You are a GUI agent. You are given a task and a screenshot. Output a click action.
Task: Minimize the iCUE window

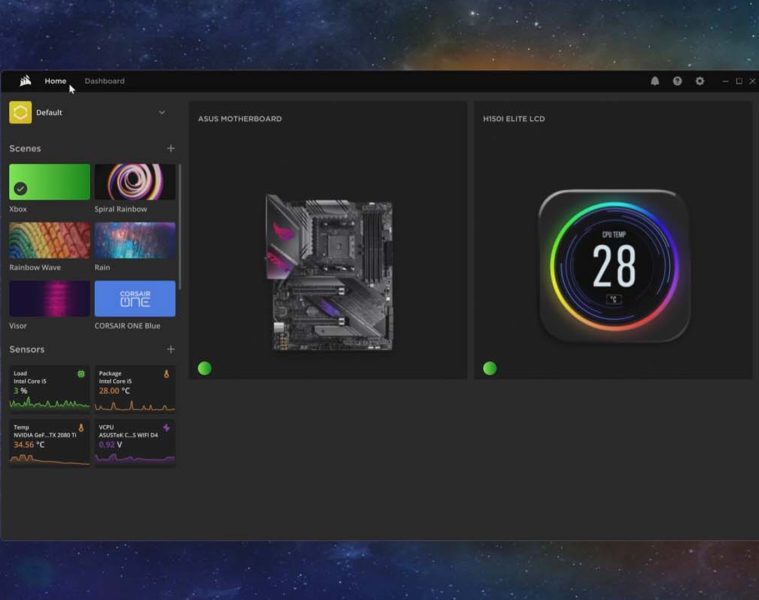click(725, 81)
